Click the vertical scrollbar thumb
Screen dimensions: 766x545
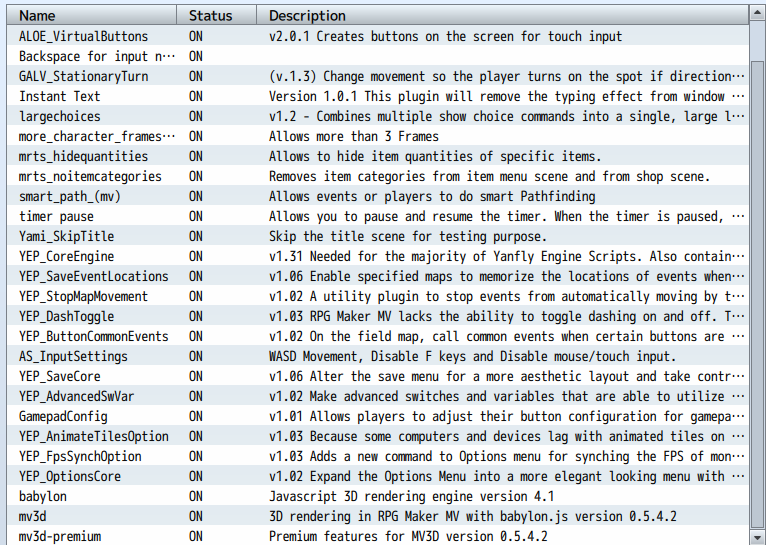[x=757, y=293]
